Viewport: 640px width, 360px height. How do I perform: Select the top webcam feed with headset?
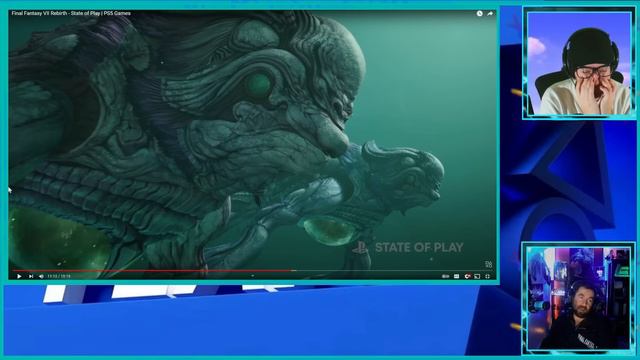(579, 63)
